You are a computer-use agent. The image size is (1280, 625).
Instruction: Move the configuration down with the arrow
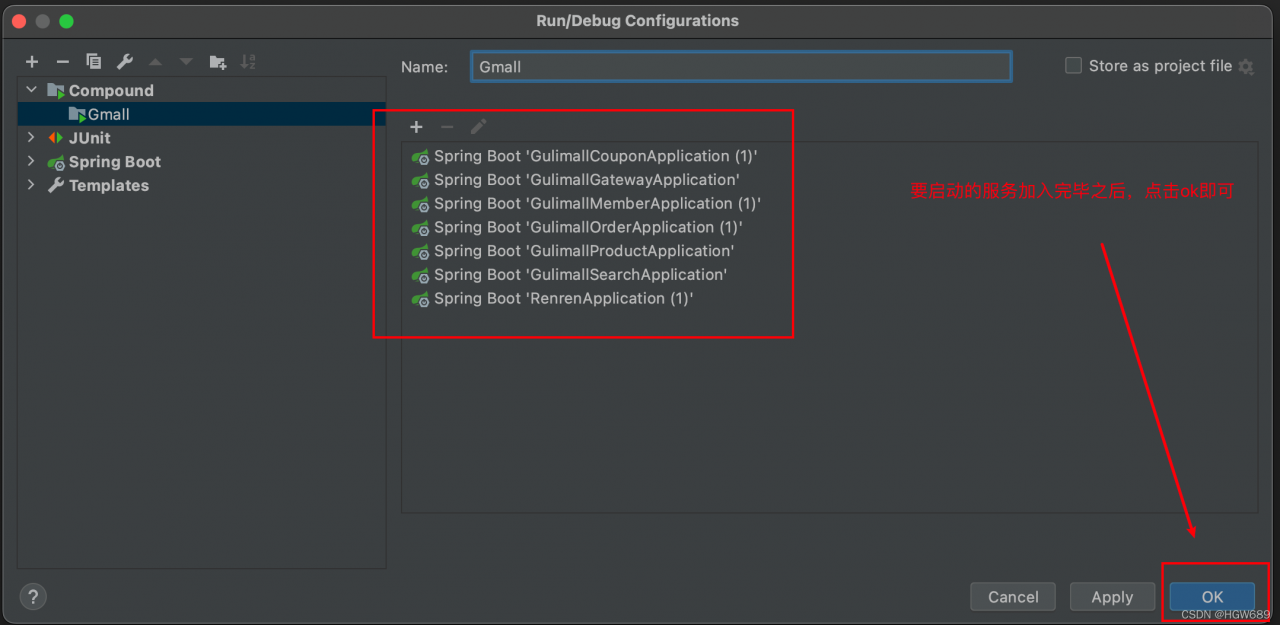[x=186, y=62]
